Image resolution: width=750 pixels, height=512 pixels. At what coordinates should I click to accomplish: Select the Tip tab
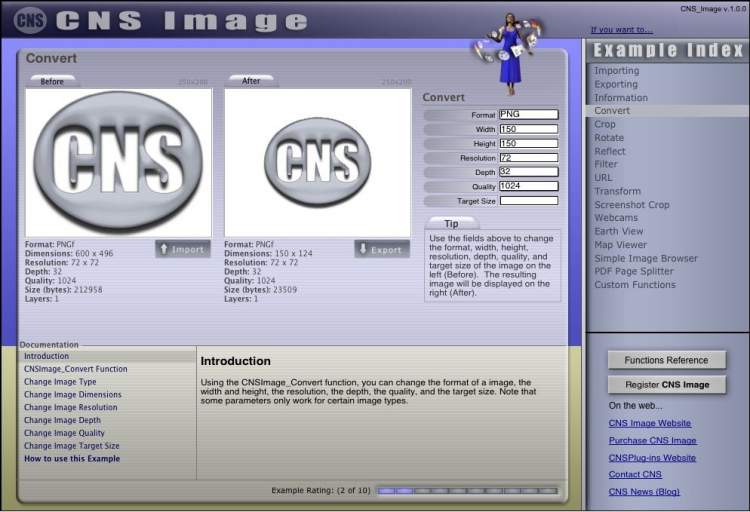(451, 223)
